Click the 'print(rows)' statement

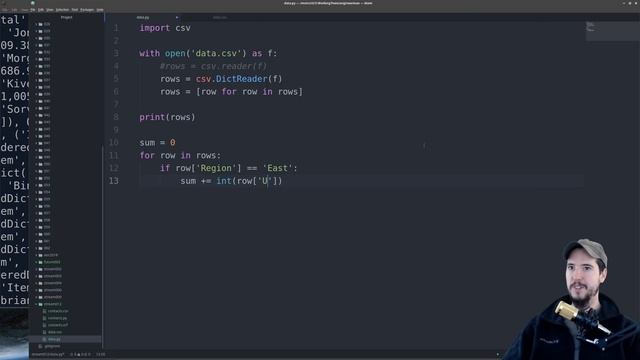click(x=167, y=117)
